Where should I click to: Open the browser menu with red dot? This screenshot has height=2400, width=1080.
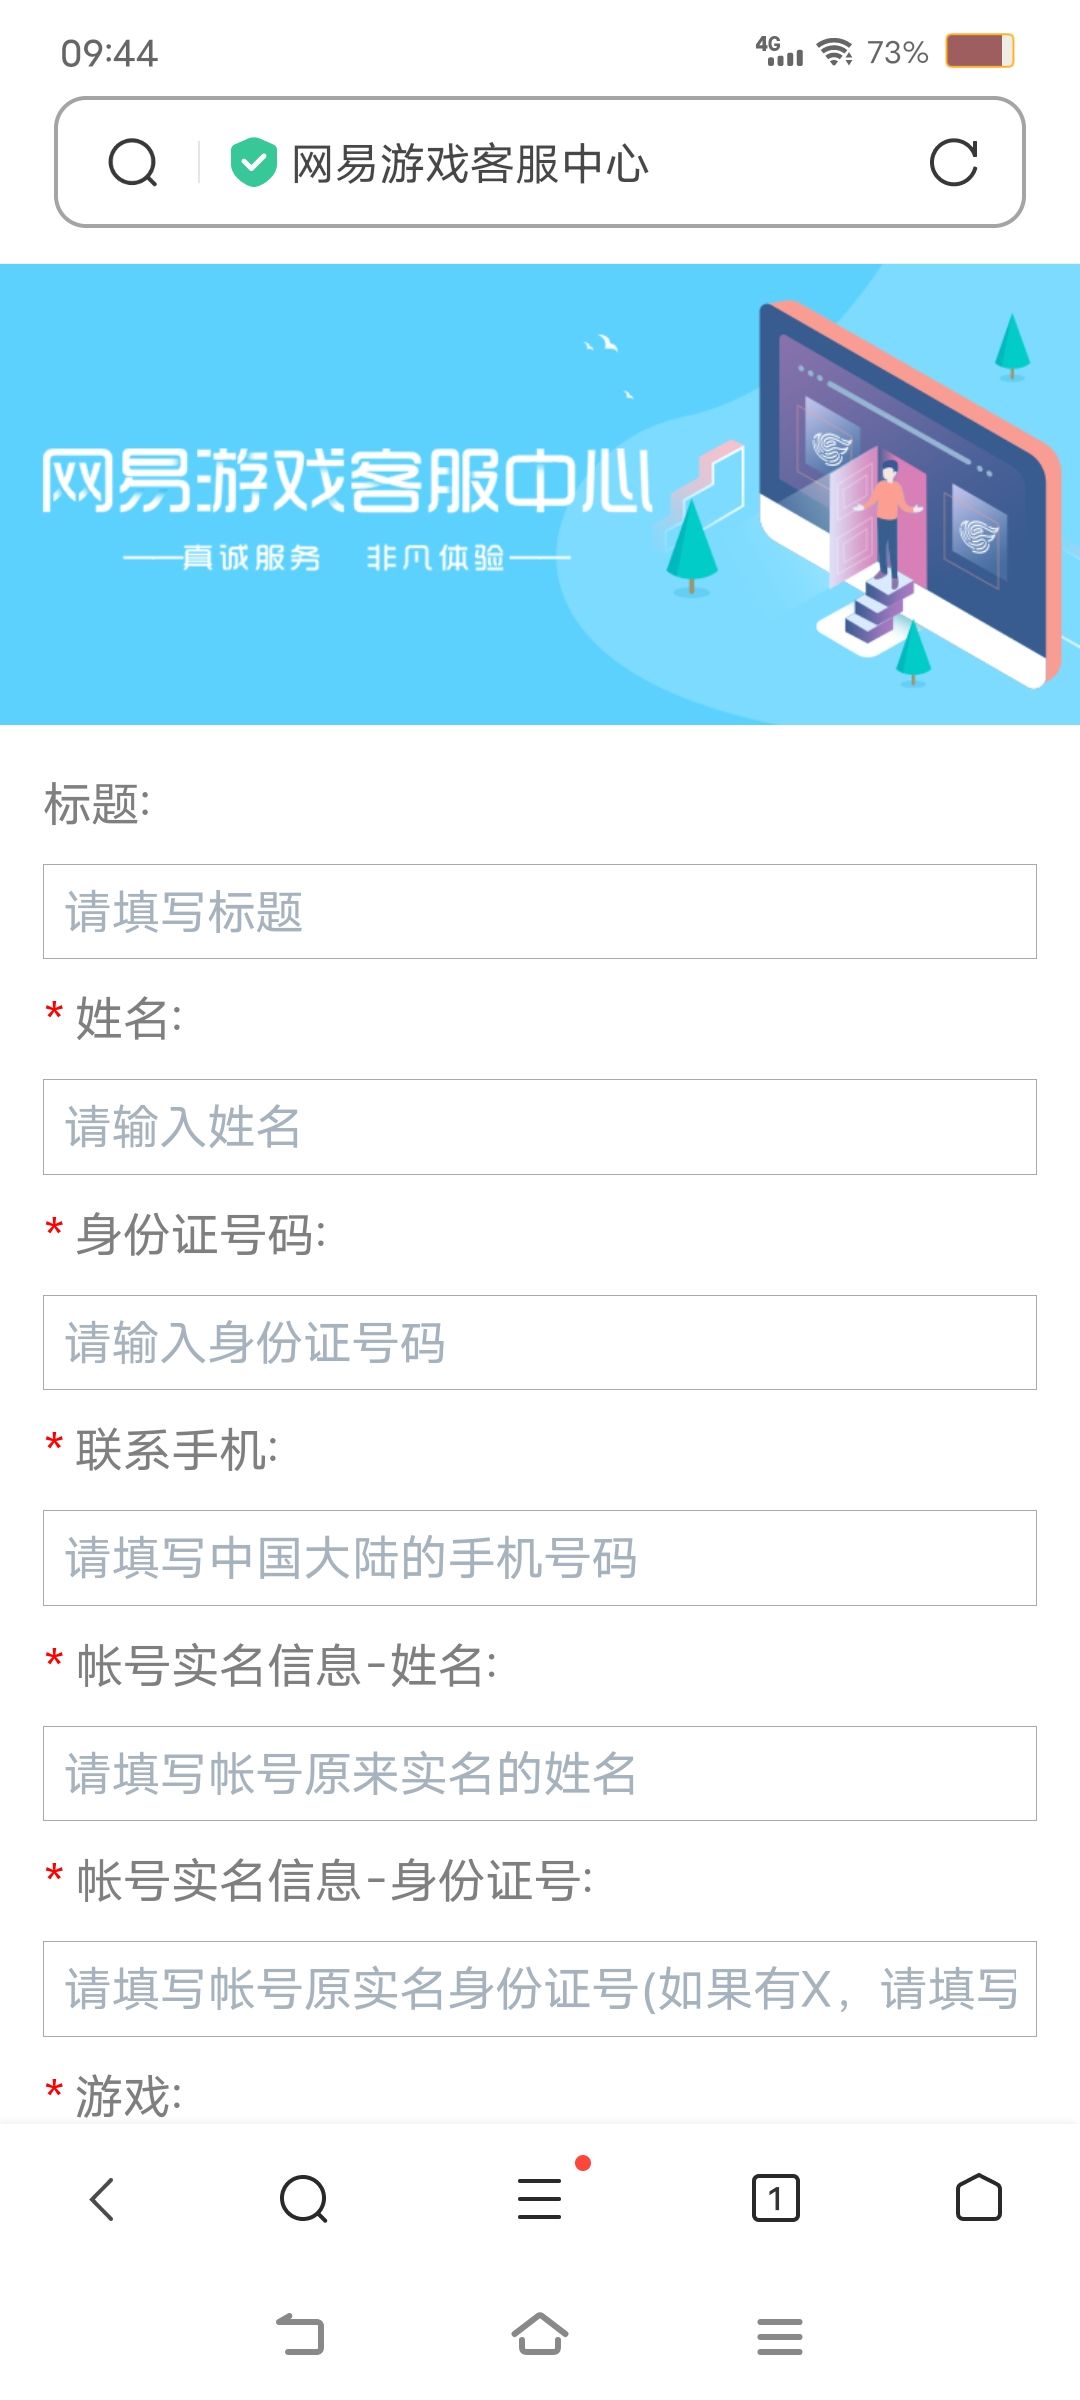[x=540, y=2199]
